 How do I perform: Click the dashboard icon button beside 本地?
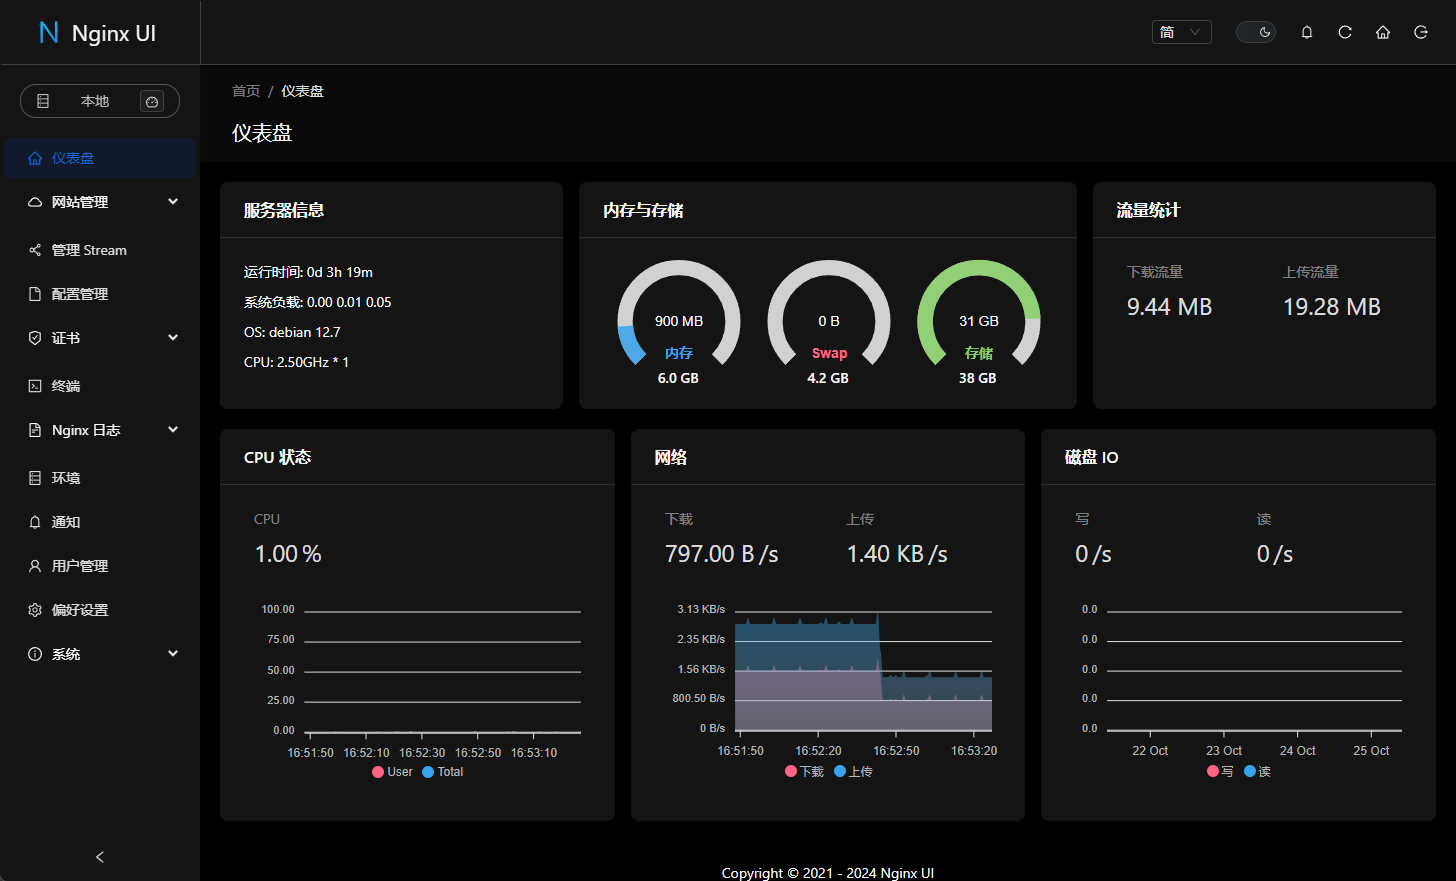(x=152, y=101)
